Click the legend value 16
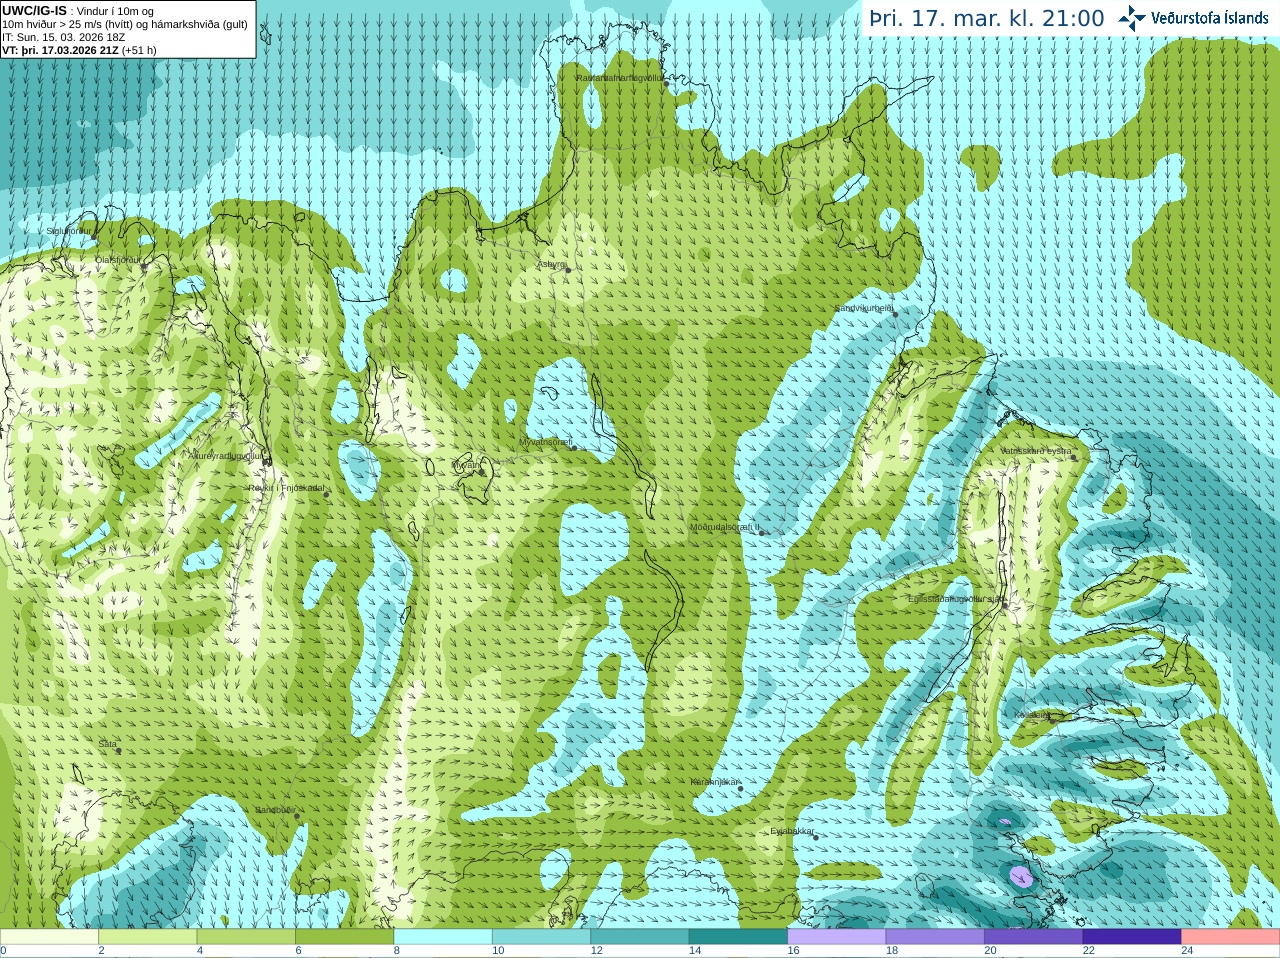 pos(793,951)
